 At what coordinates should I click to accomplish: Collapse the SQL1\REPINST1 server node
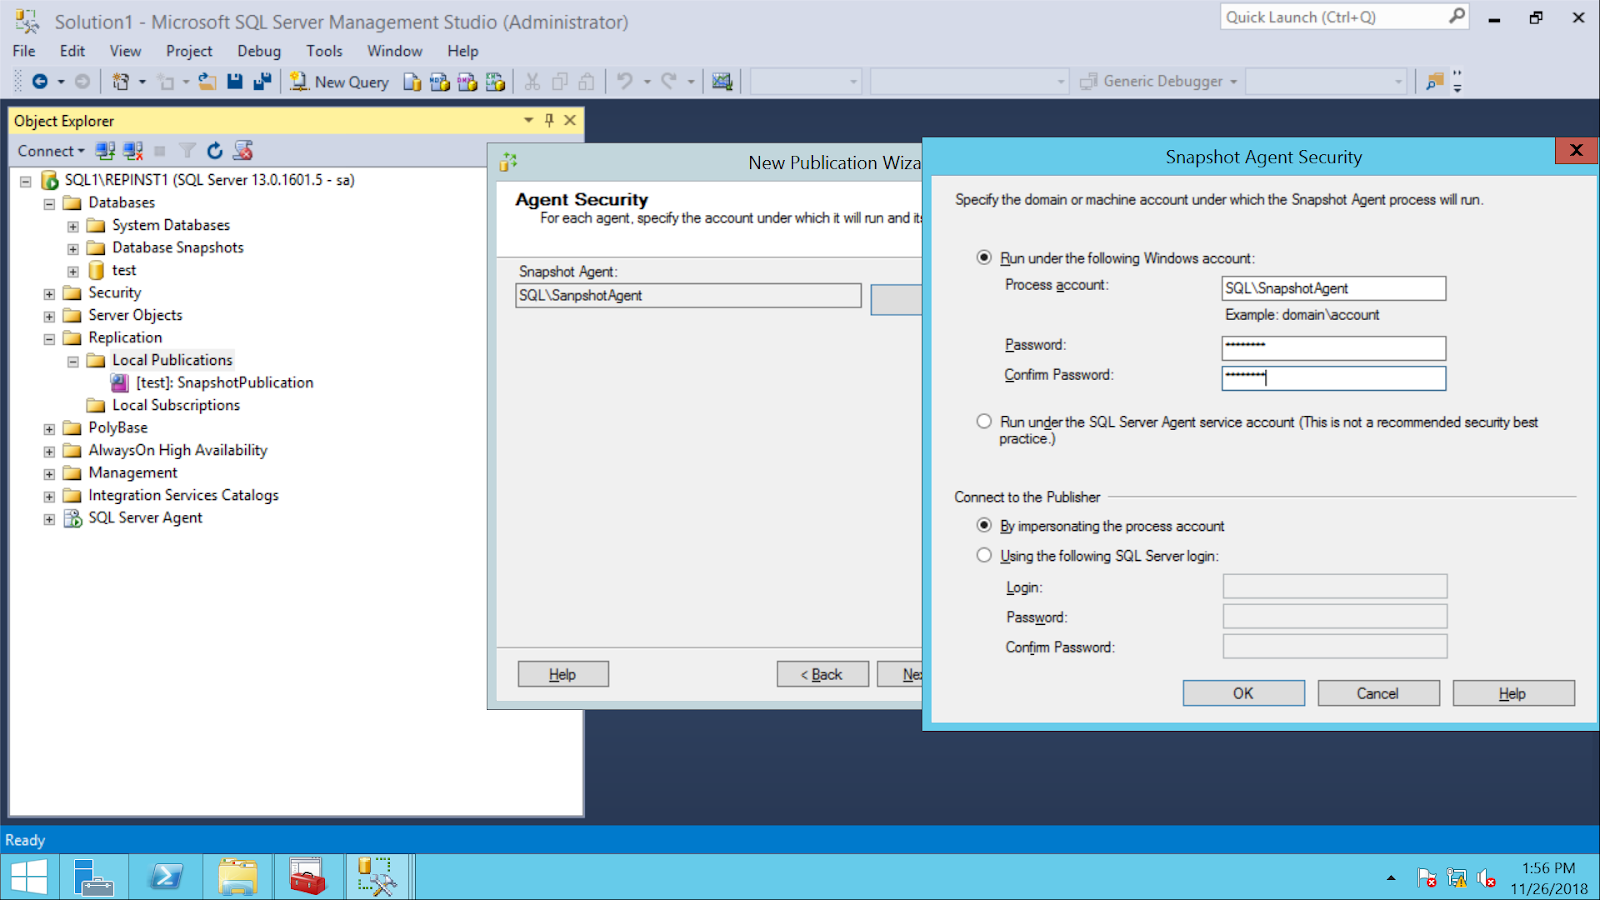pyautogui.click(x=25, y=181)
